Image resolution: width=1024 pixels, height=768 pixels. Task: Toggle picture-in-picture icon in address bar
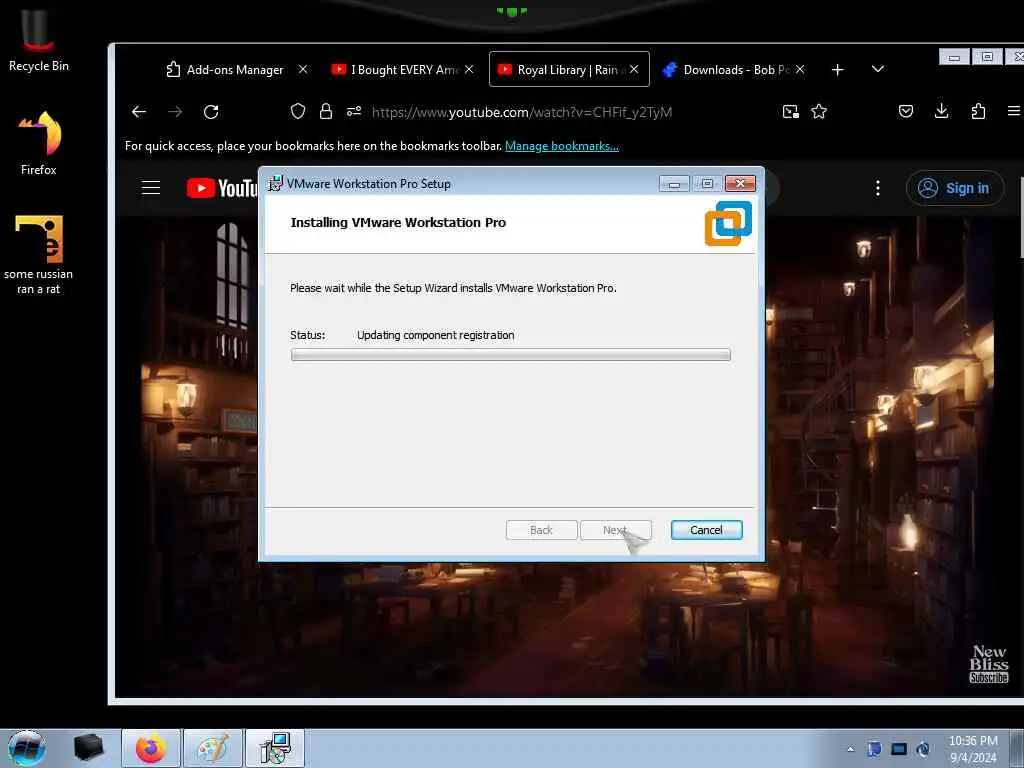791,112
